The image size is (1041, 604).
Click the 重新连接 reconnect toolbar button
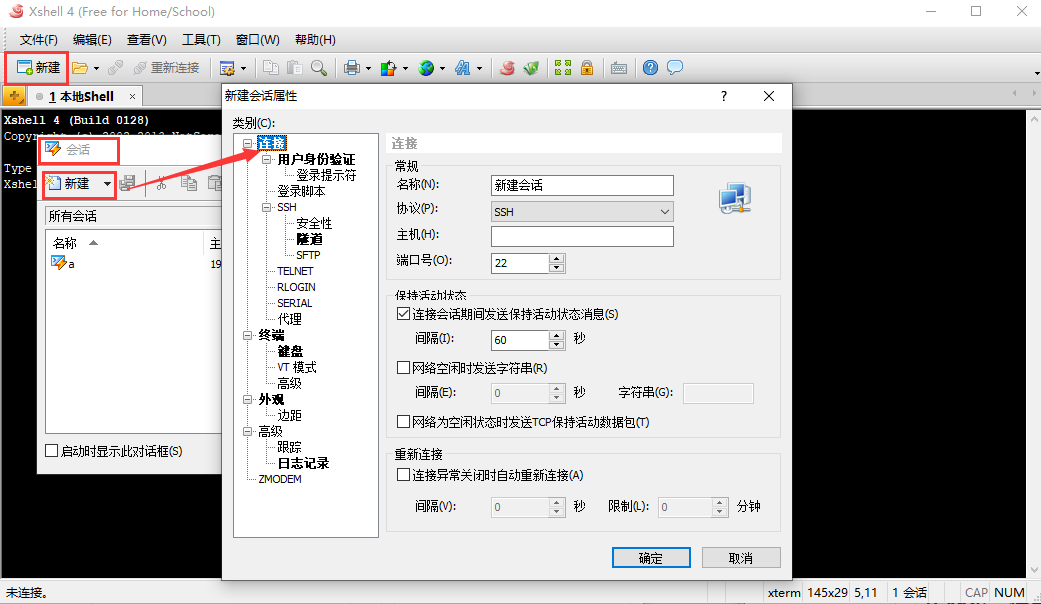(x=167, y=68)
